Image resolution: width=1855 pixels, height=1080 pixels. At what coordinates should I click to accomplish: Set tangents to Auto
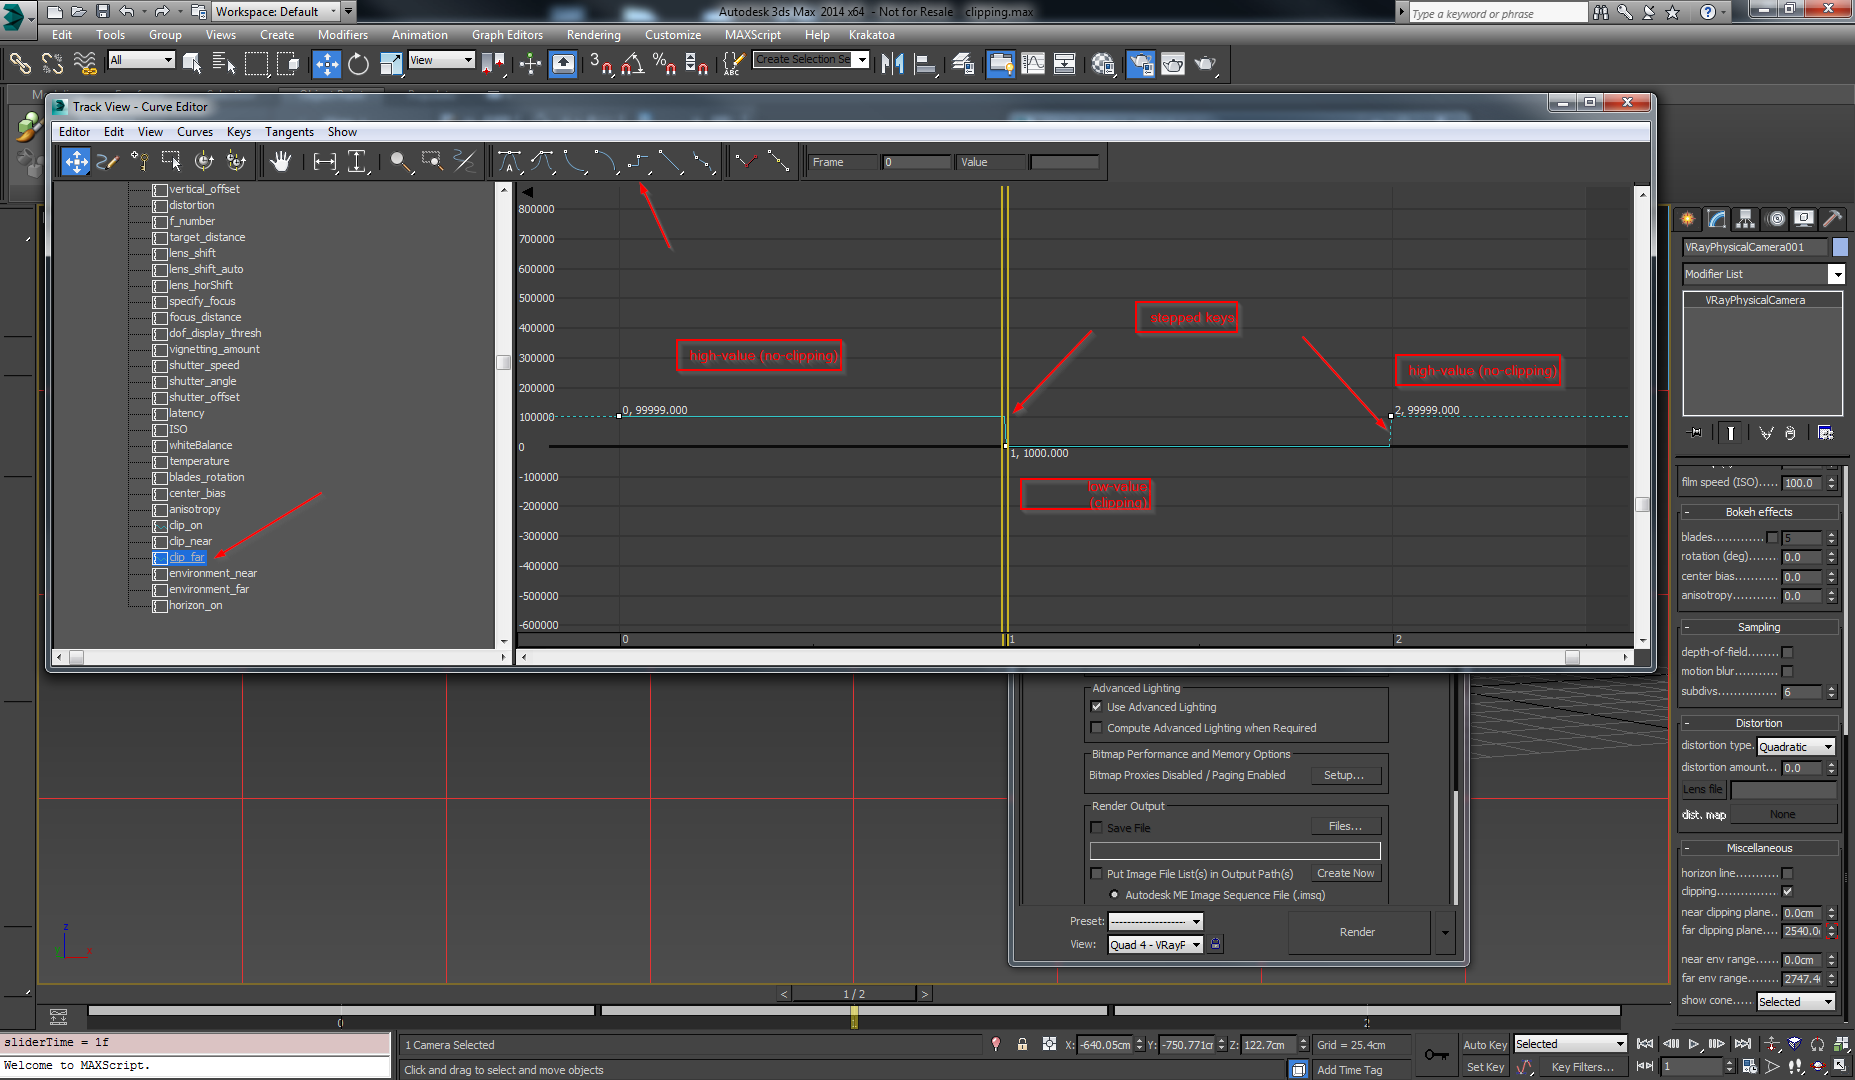[x=509, y=161]
